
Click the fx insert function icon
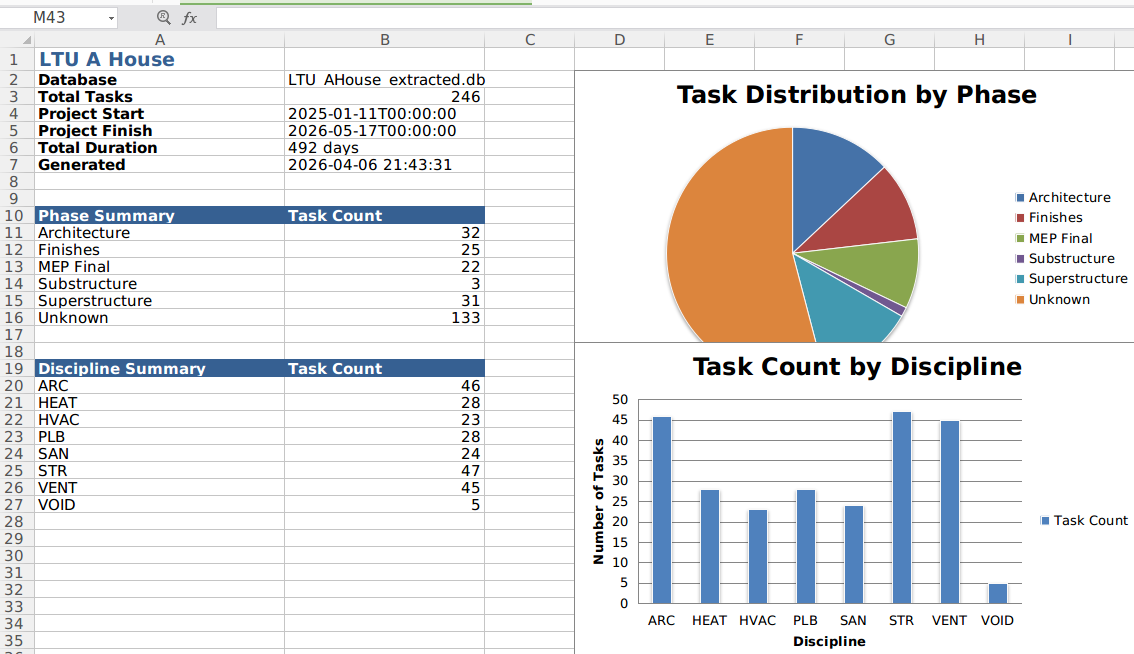pos(189,18)
